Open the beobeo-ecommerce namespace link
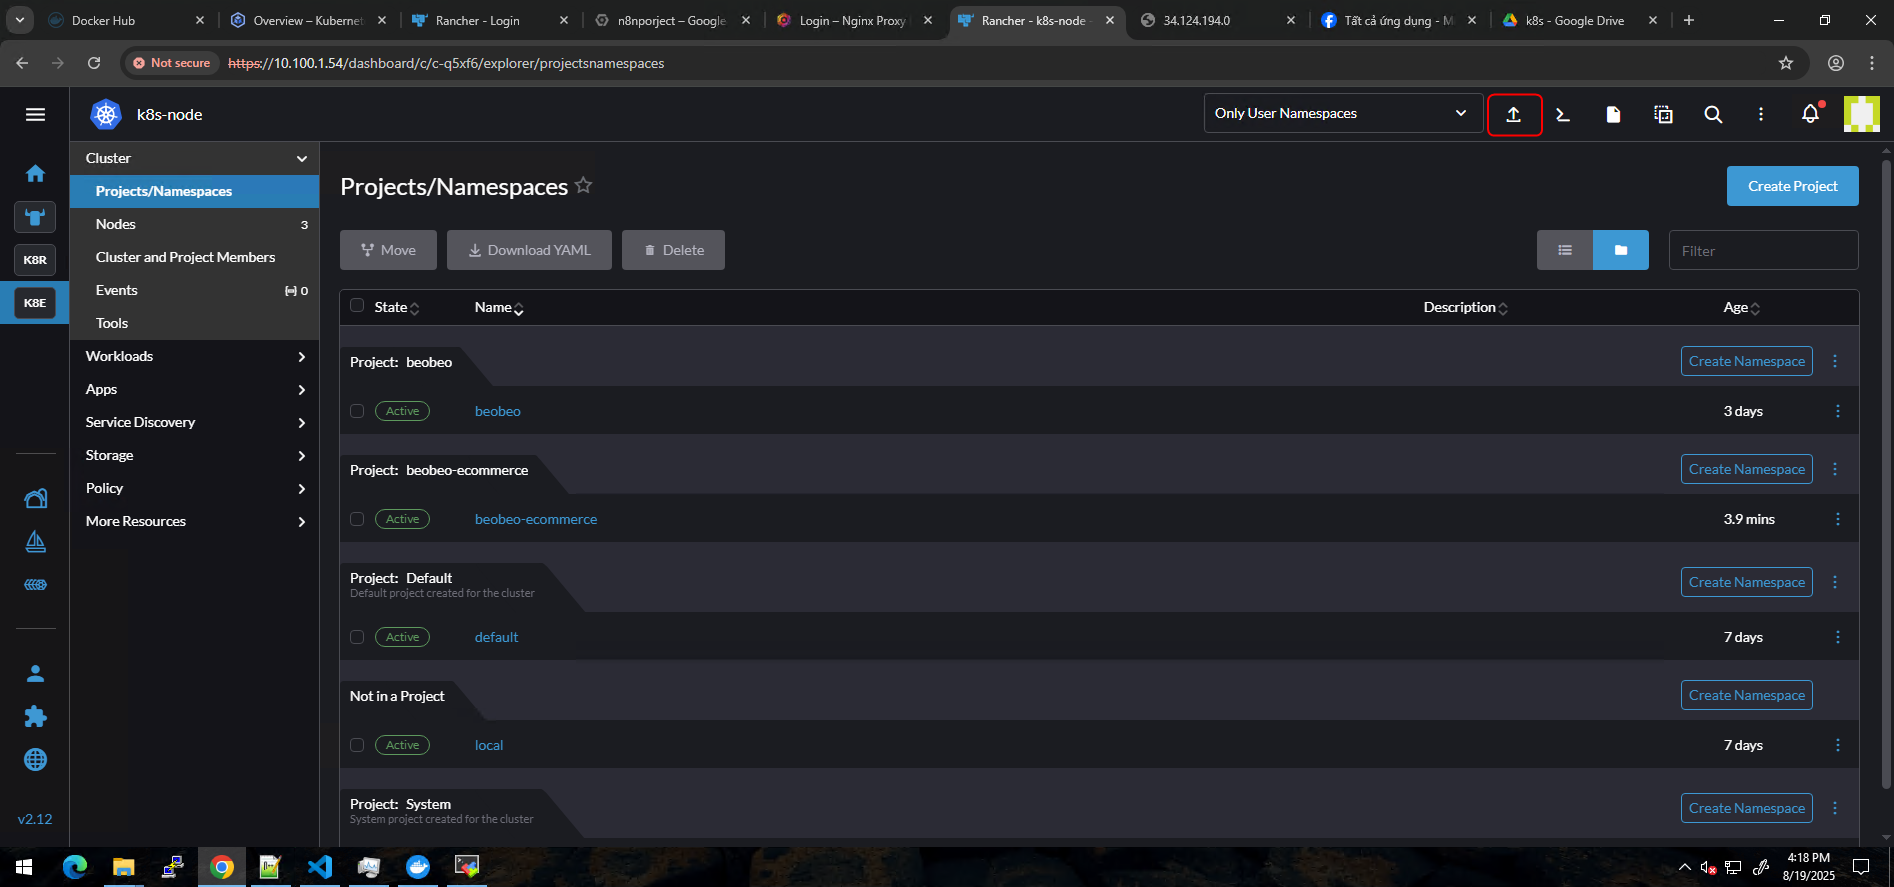This screenshot has height=887, width=1894. point(536,519)
